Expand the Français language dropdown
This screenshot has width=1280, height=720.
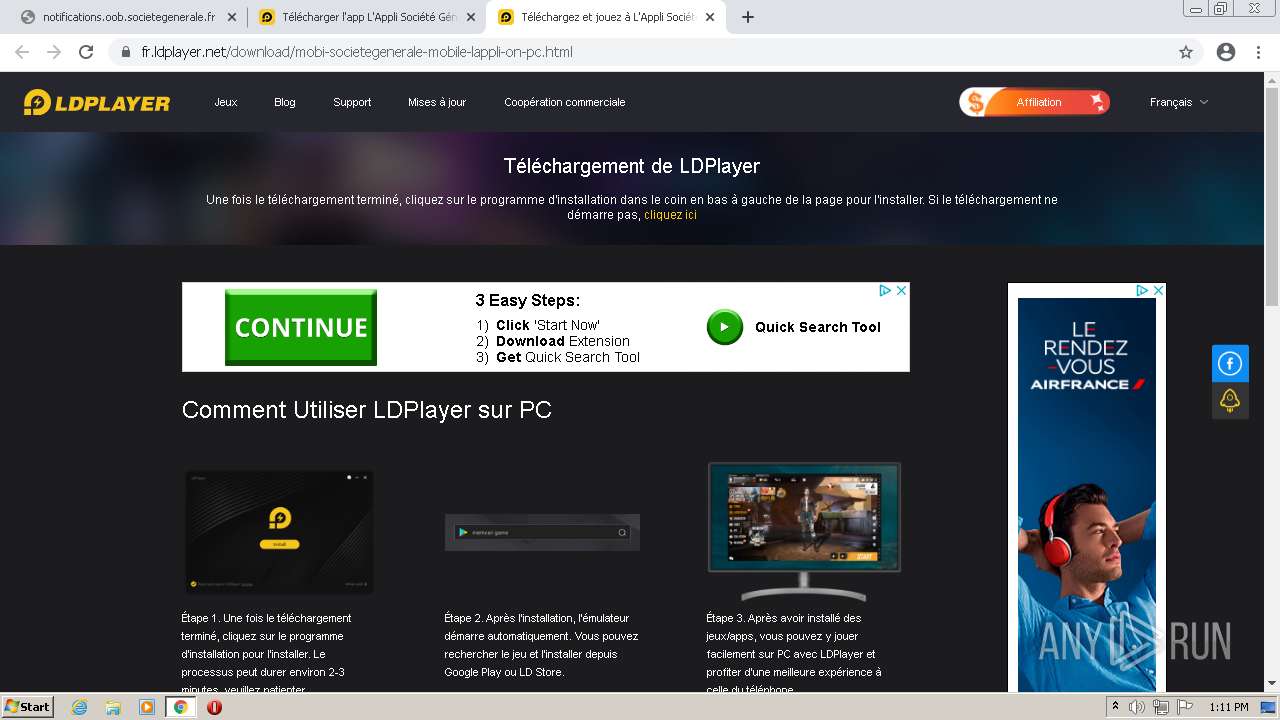(1179, 102)
